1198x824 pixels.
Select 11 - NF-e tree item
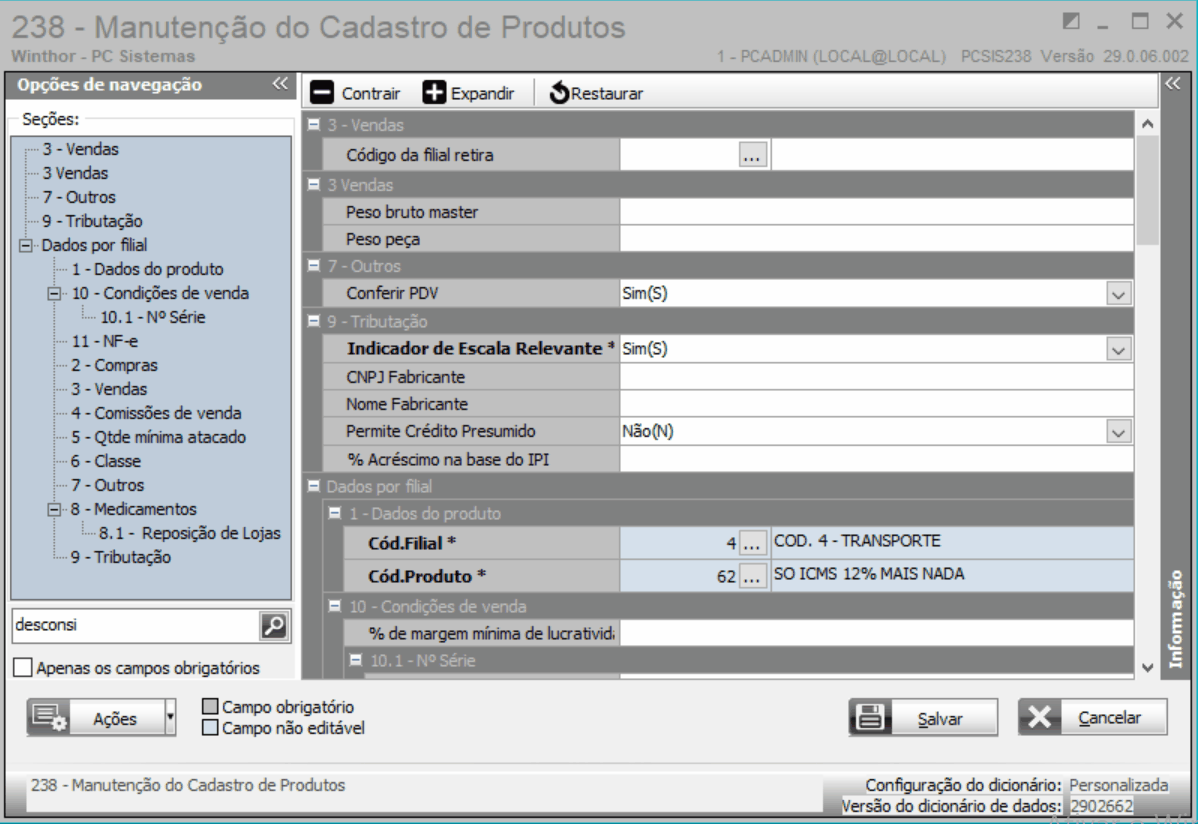coord(105,341)
